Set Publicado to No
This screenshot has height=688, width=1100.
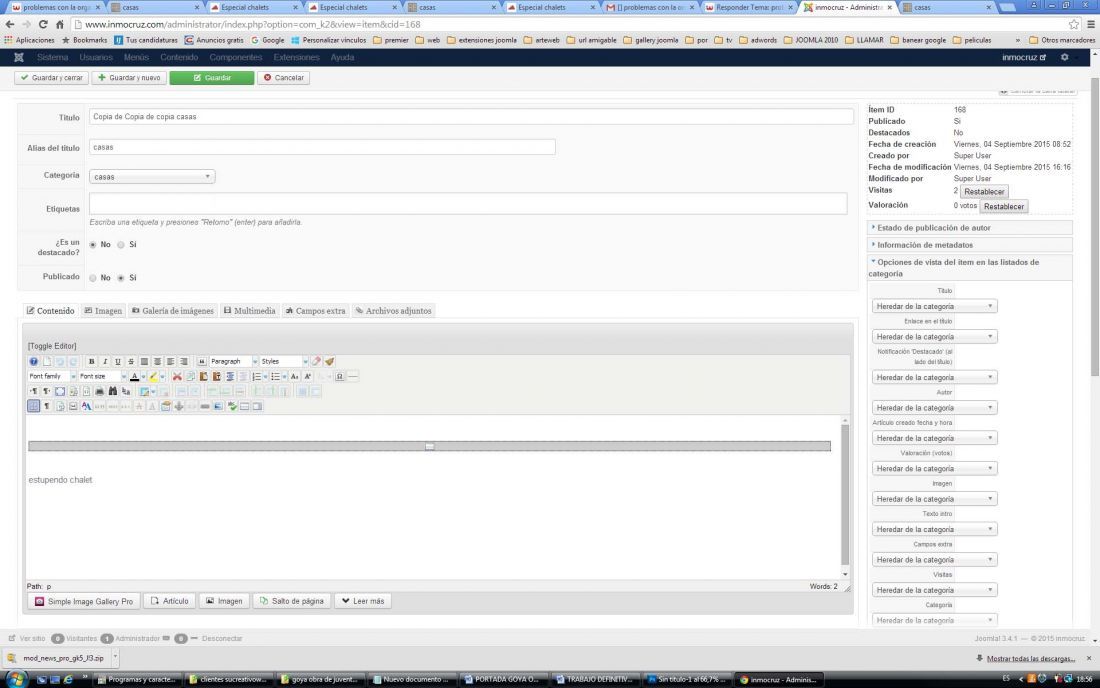(x=93, y=278)
